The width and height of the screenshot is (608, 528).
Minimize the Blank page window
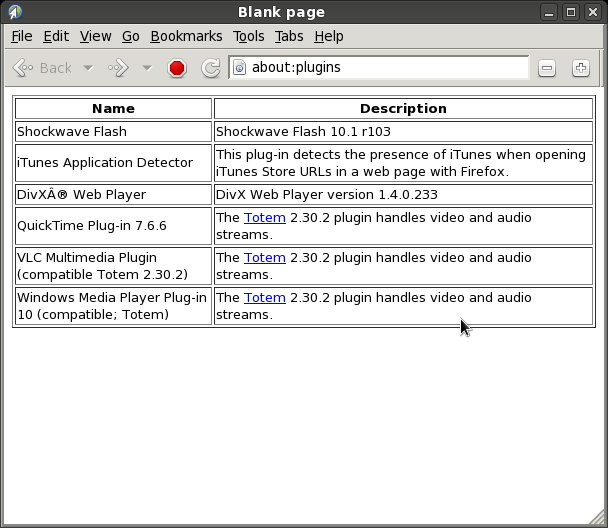[549, 12]
